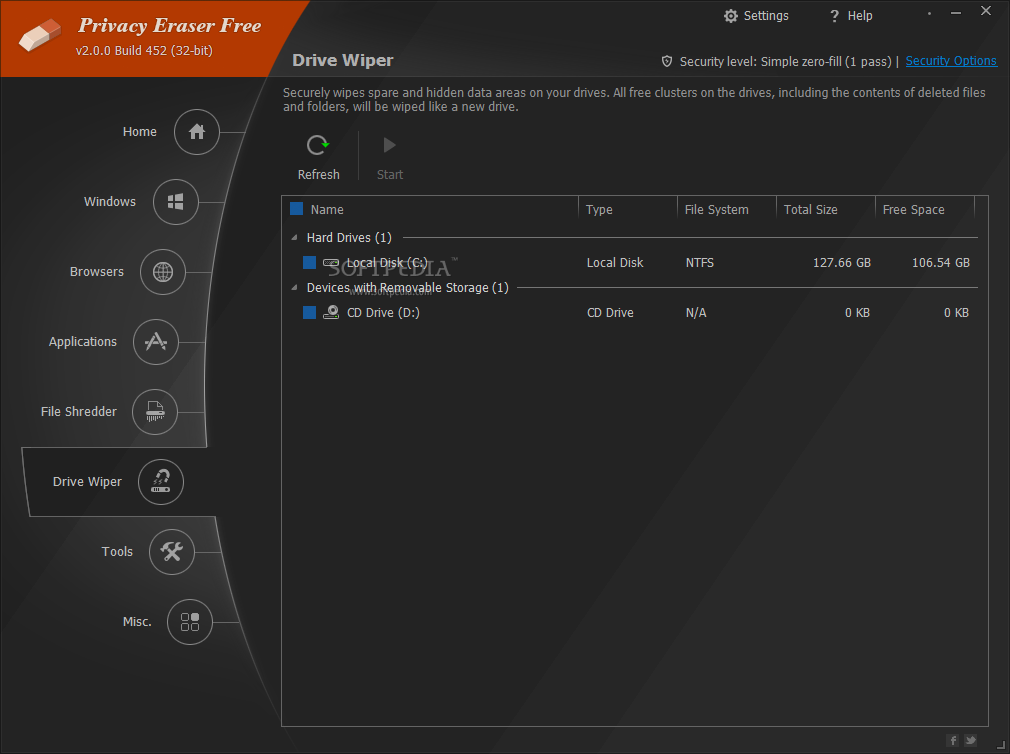
Task: Click the Hard Drives (1) group label
Action: pos(349,238)
